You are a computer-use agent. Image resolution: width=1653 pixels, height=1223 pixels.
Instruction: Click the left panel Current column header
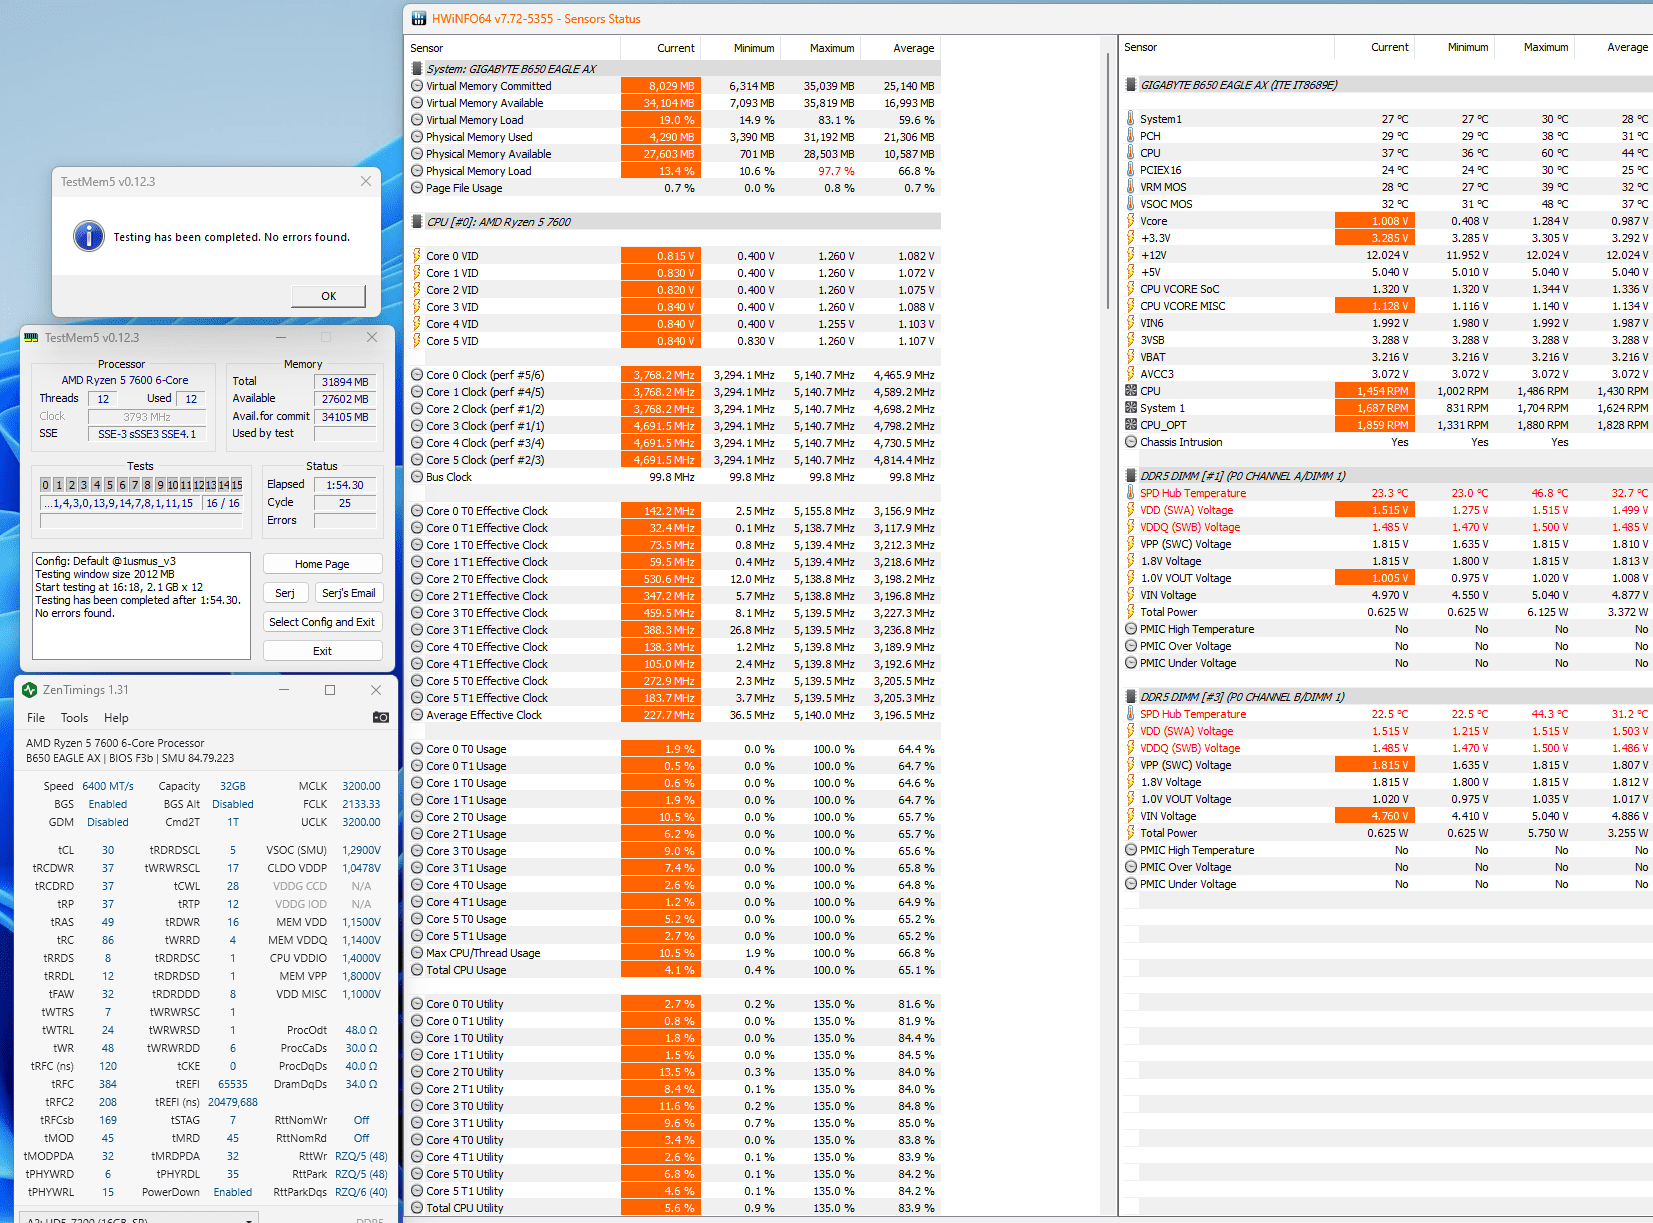pyautogui.click(x=660, y=48)
